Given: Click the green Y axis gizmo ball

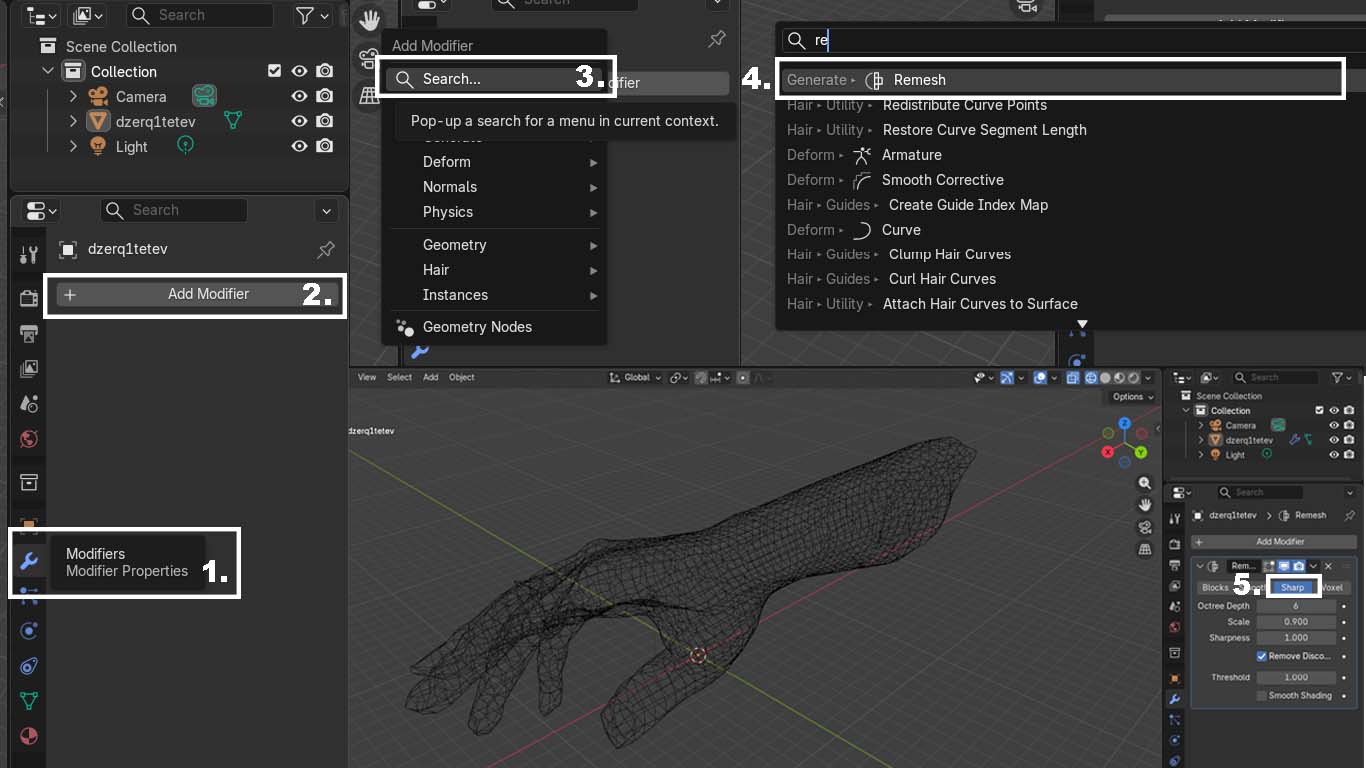Looking at the screenshot, I should point(1141,453).
